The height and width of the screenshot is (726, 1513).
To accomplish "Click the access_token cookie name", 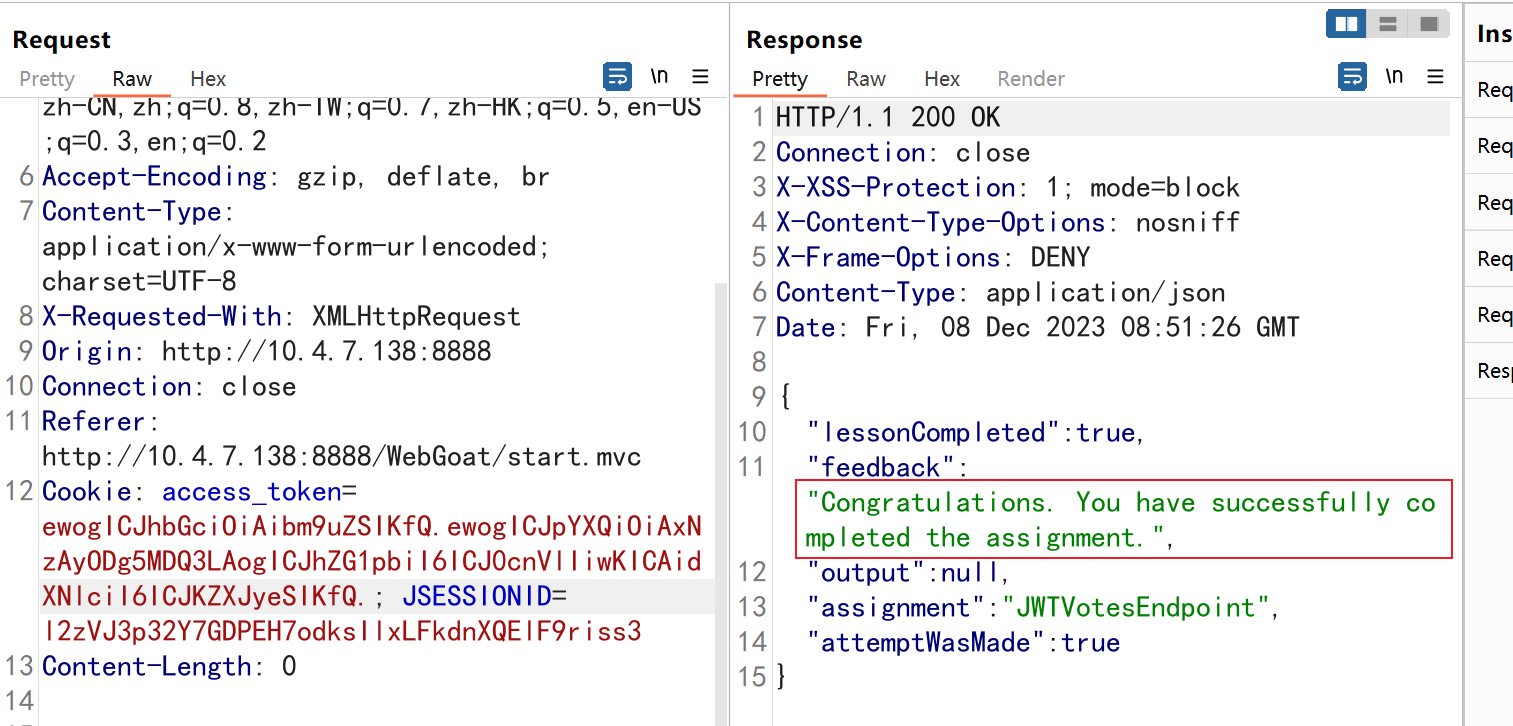I will (252, 492).
